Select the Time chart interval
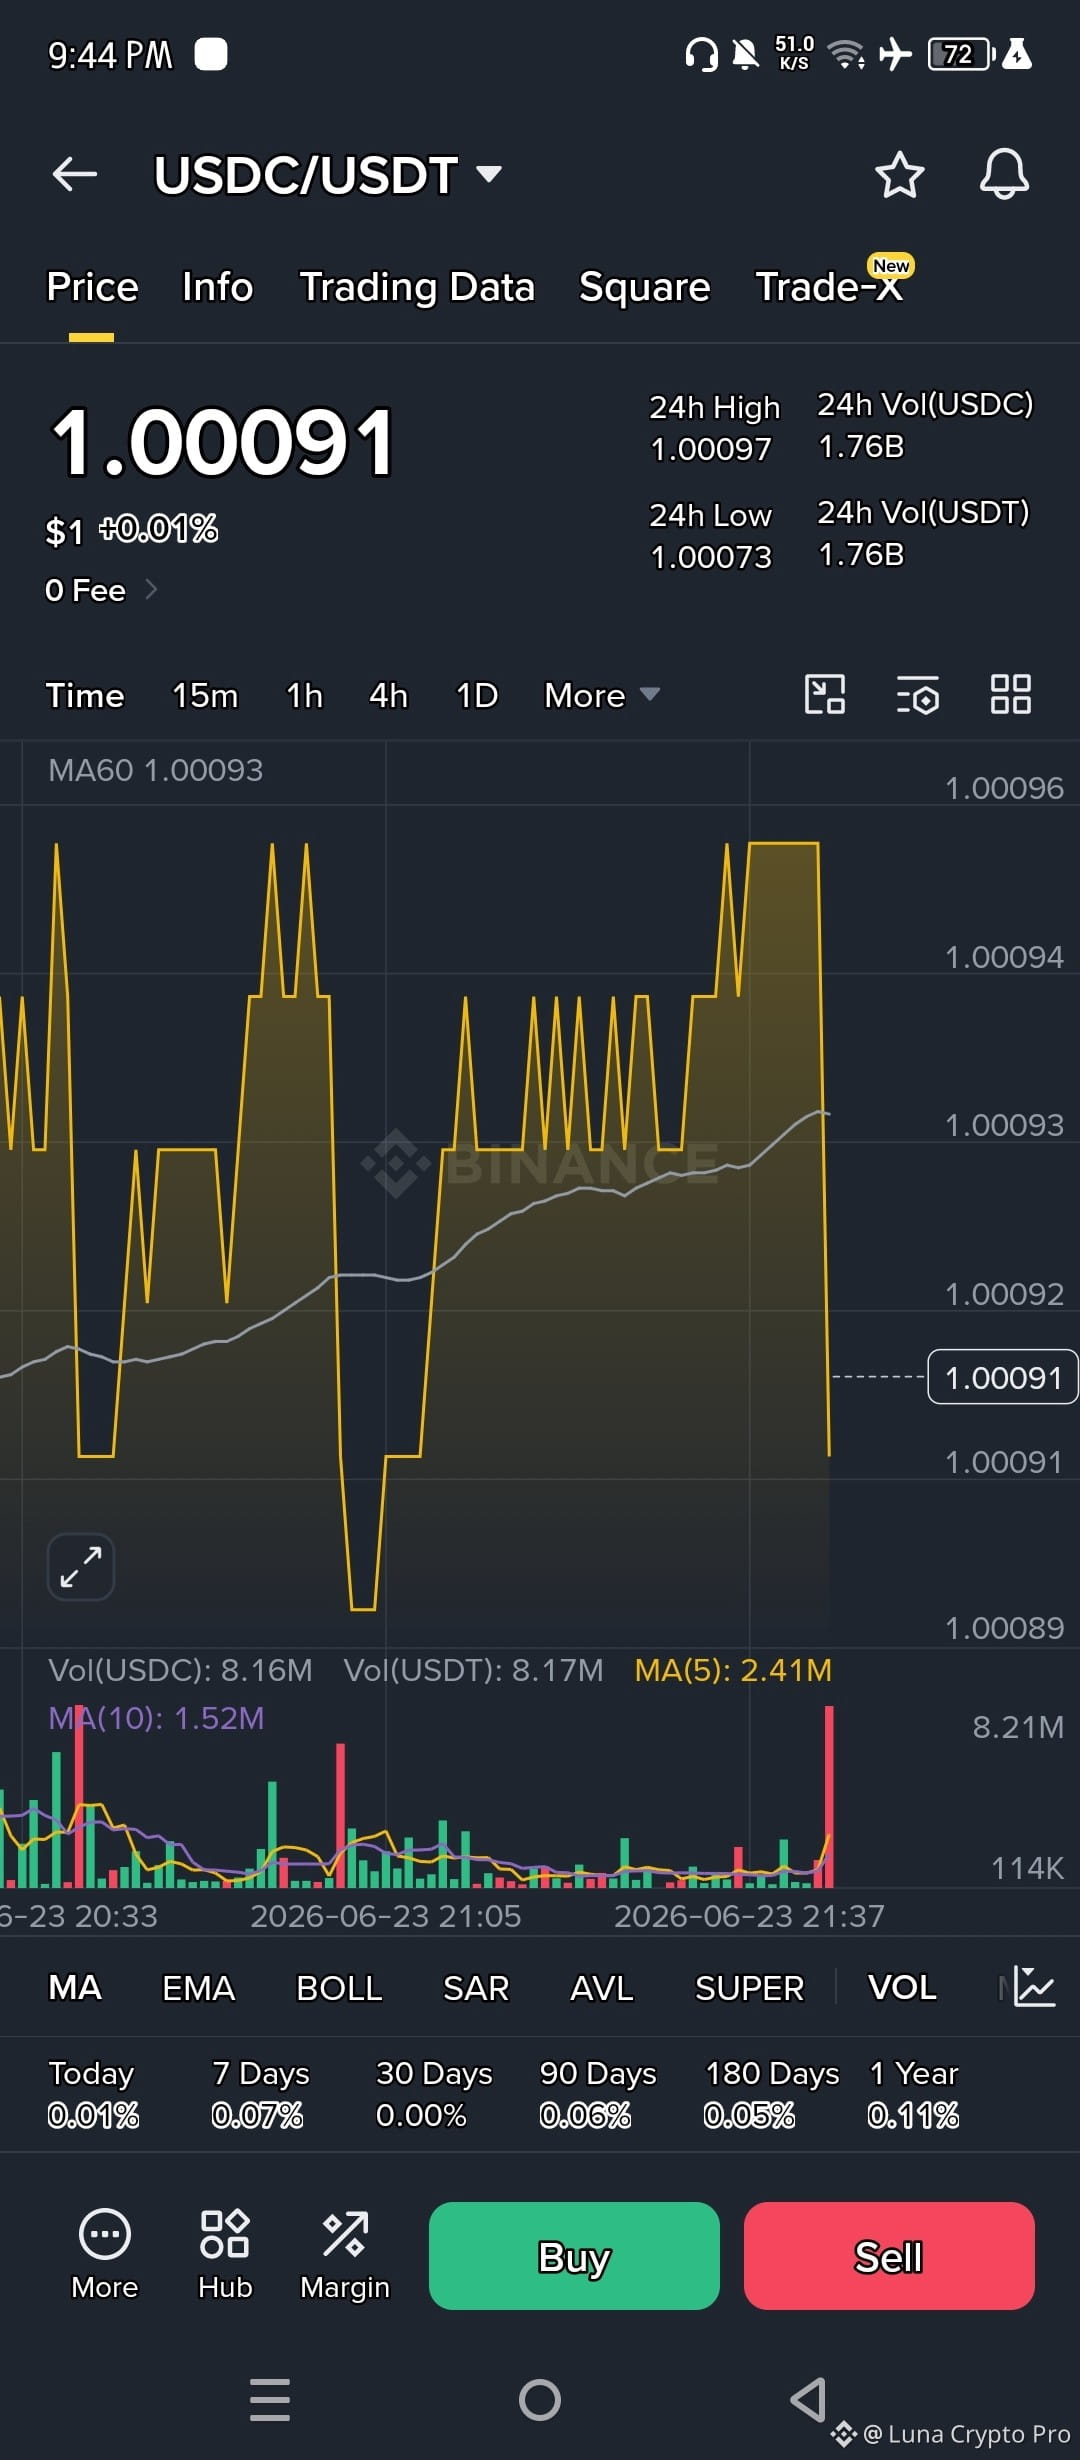 click(85, 695)
